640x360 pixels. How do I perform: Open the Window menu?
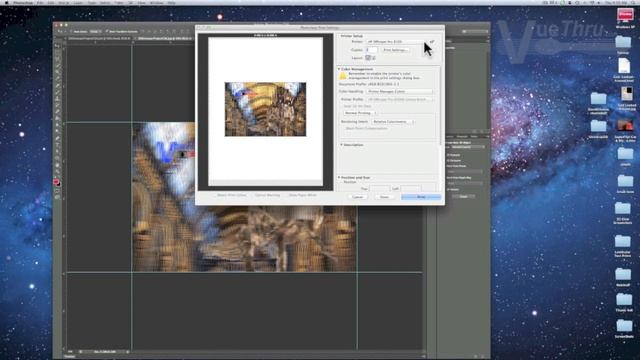pos(156,2)
